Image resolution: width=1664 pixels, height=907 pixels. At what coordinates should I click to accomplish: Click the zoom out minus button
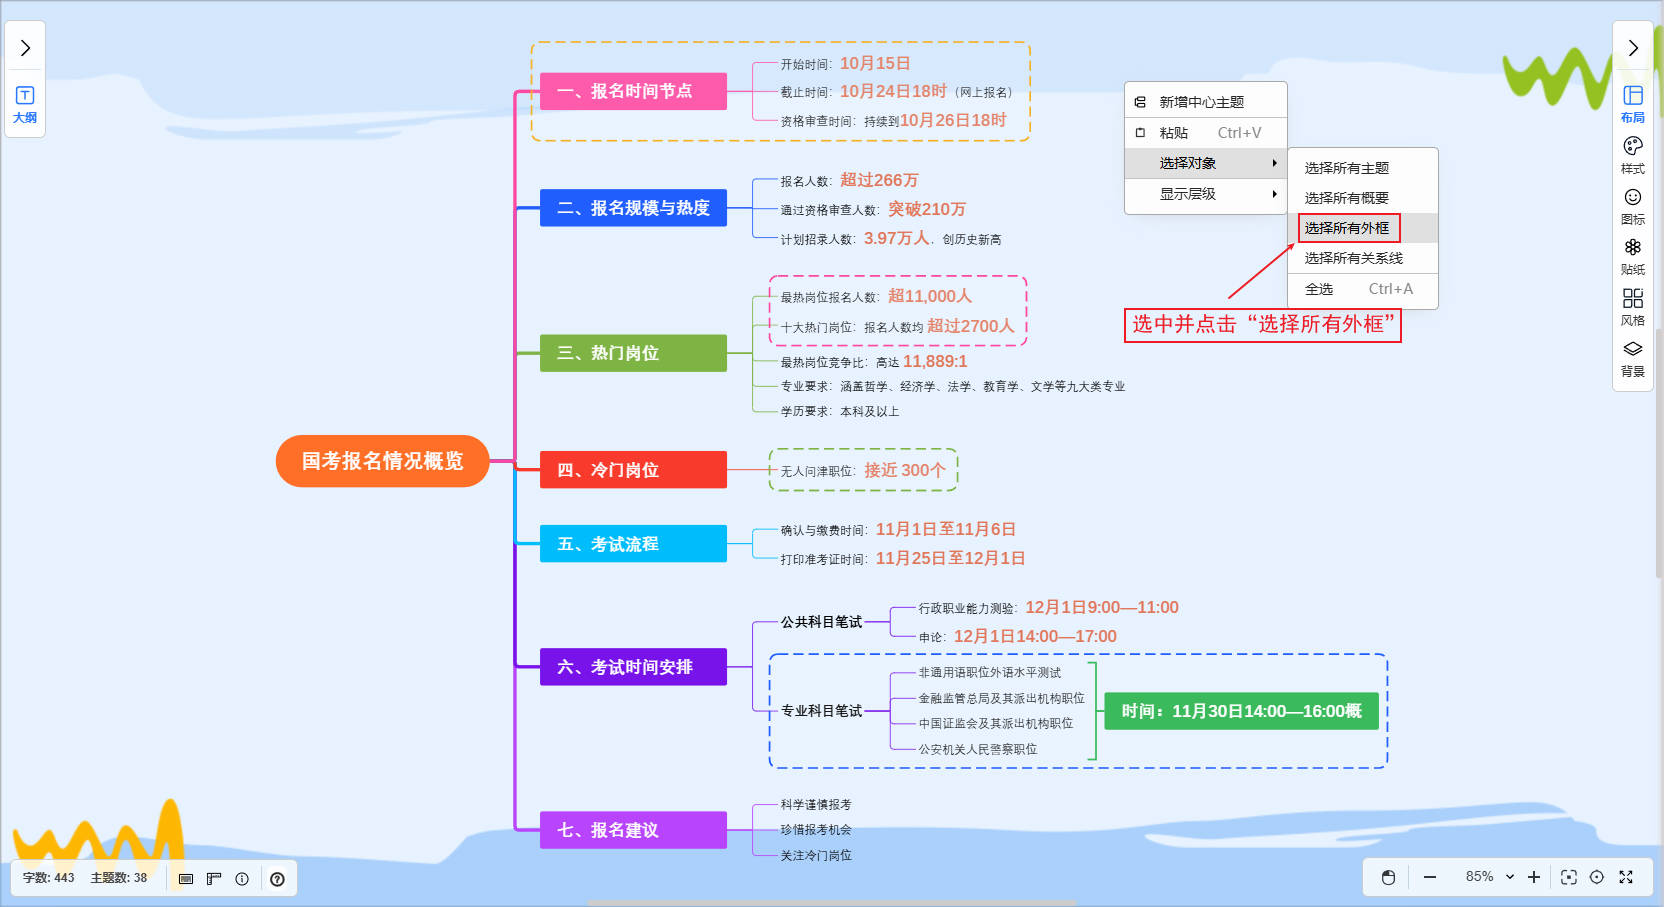tap(1430, 877)
